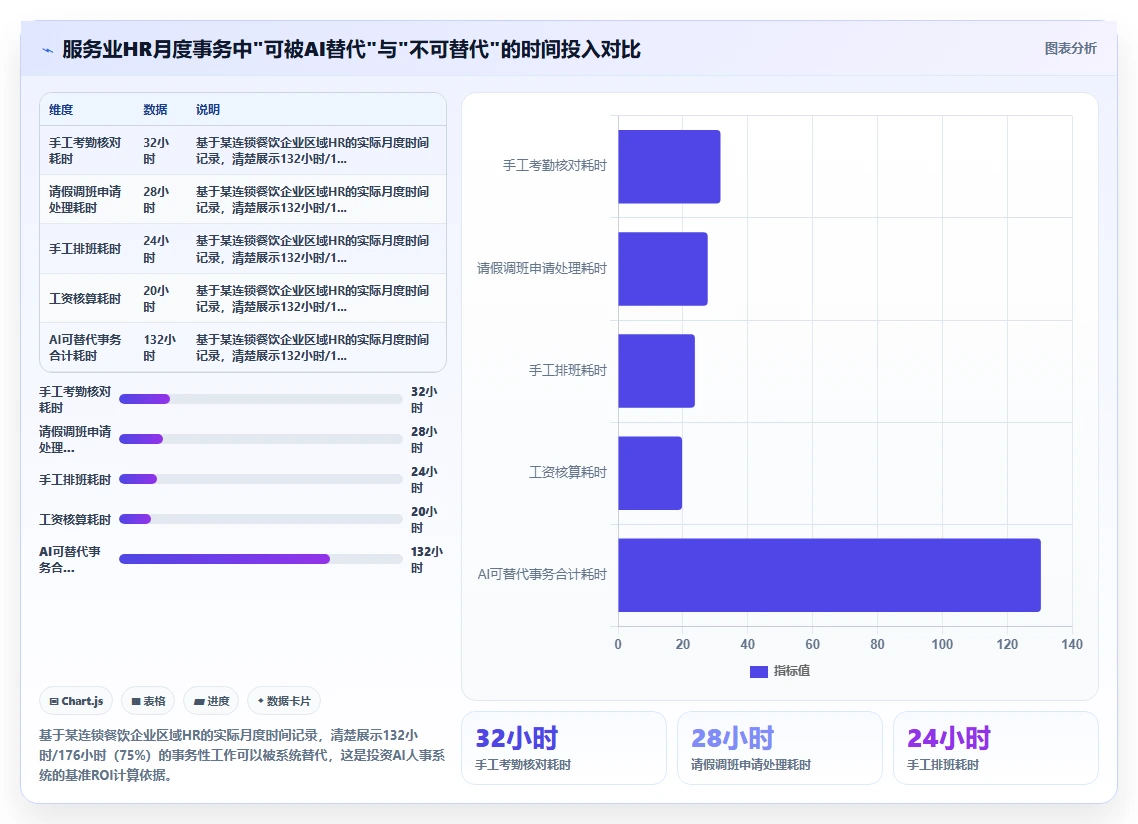Click the 请假调班申请处理 progress bar
This screenshot has height=824, width=1138.
pos(261,439)
